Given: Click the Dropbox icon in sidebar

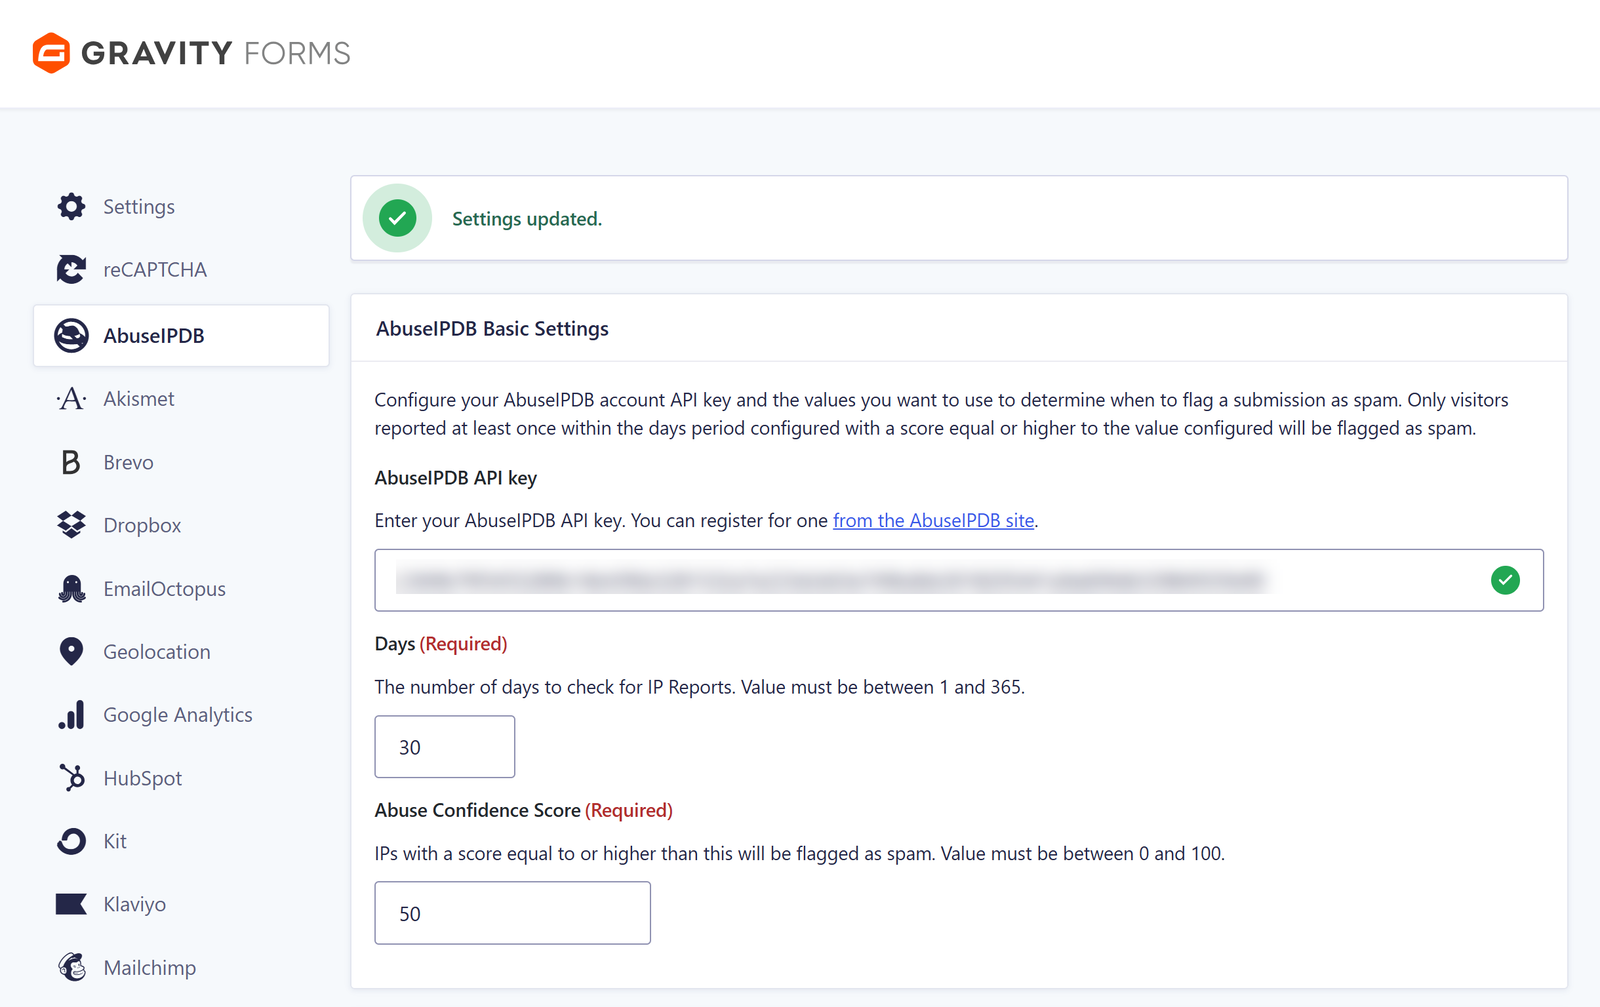Looking at the screenshot, I should pyautogui.click(x=71, y=525).
